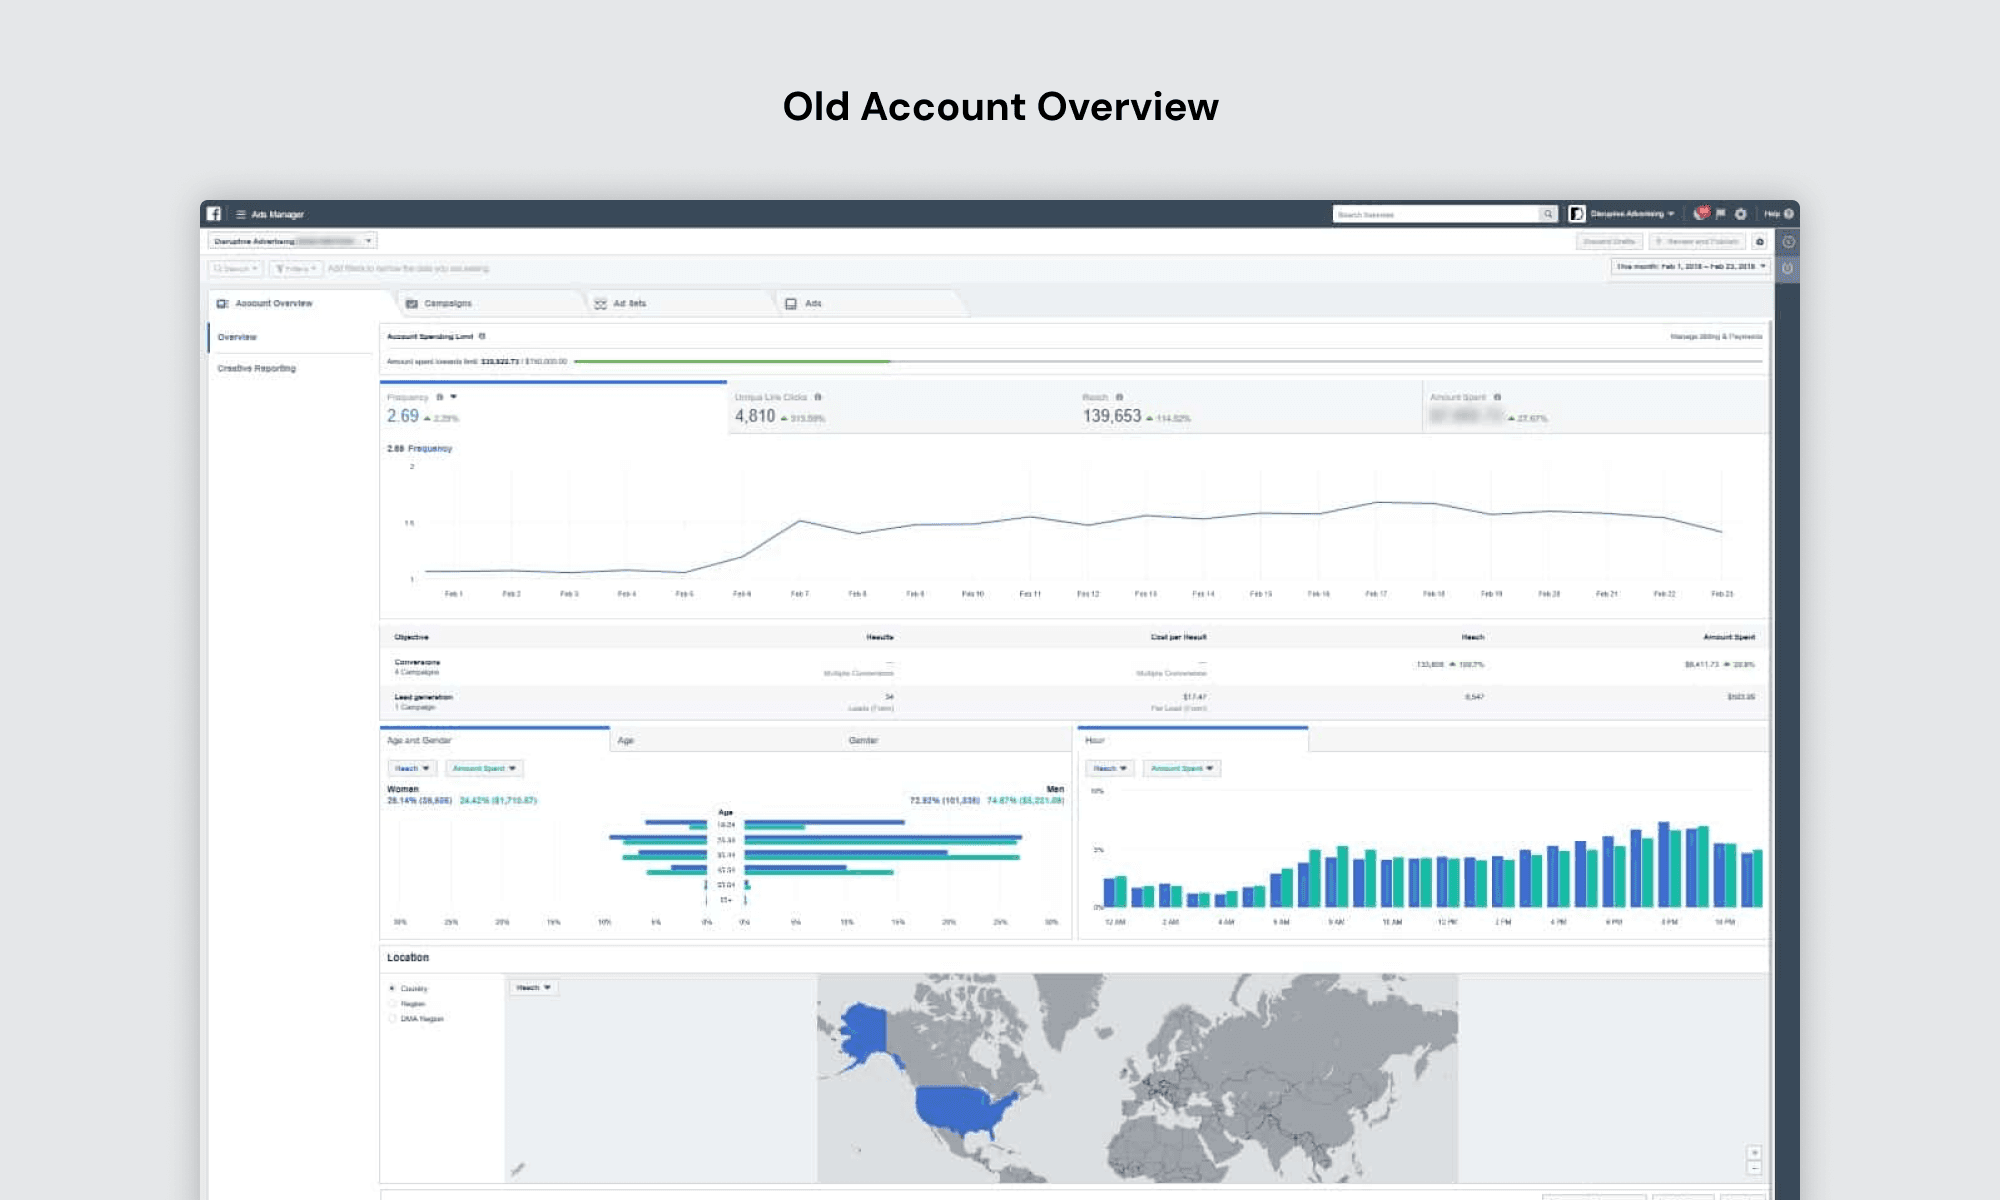This screenshot has height=1200, width=2000.
Task: Switch to the Campaigns tab
Action: click(x=447, y=303)
